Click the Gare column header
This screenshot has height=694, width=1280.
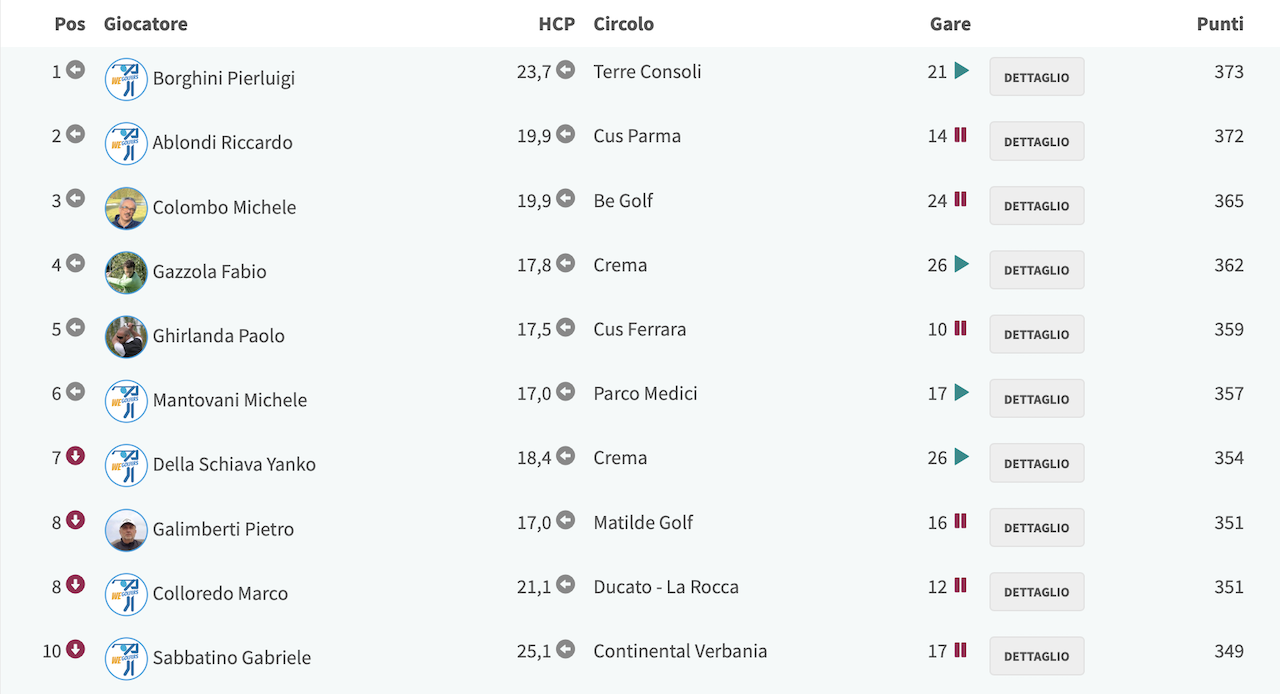(x=950, y=24)
